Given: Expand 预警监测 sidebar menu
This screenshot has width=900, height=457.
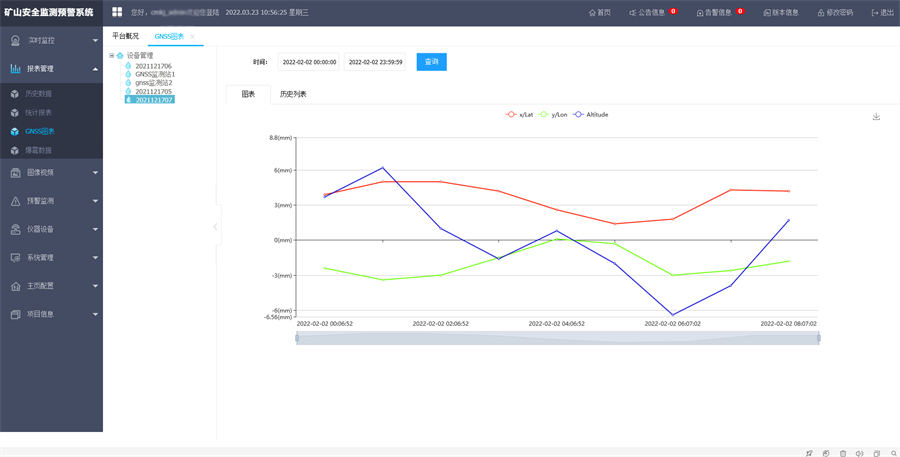Looking at the screenshot, I should coord(51,201).
